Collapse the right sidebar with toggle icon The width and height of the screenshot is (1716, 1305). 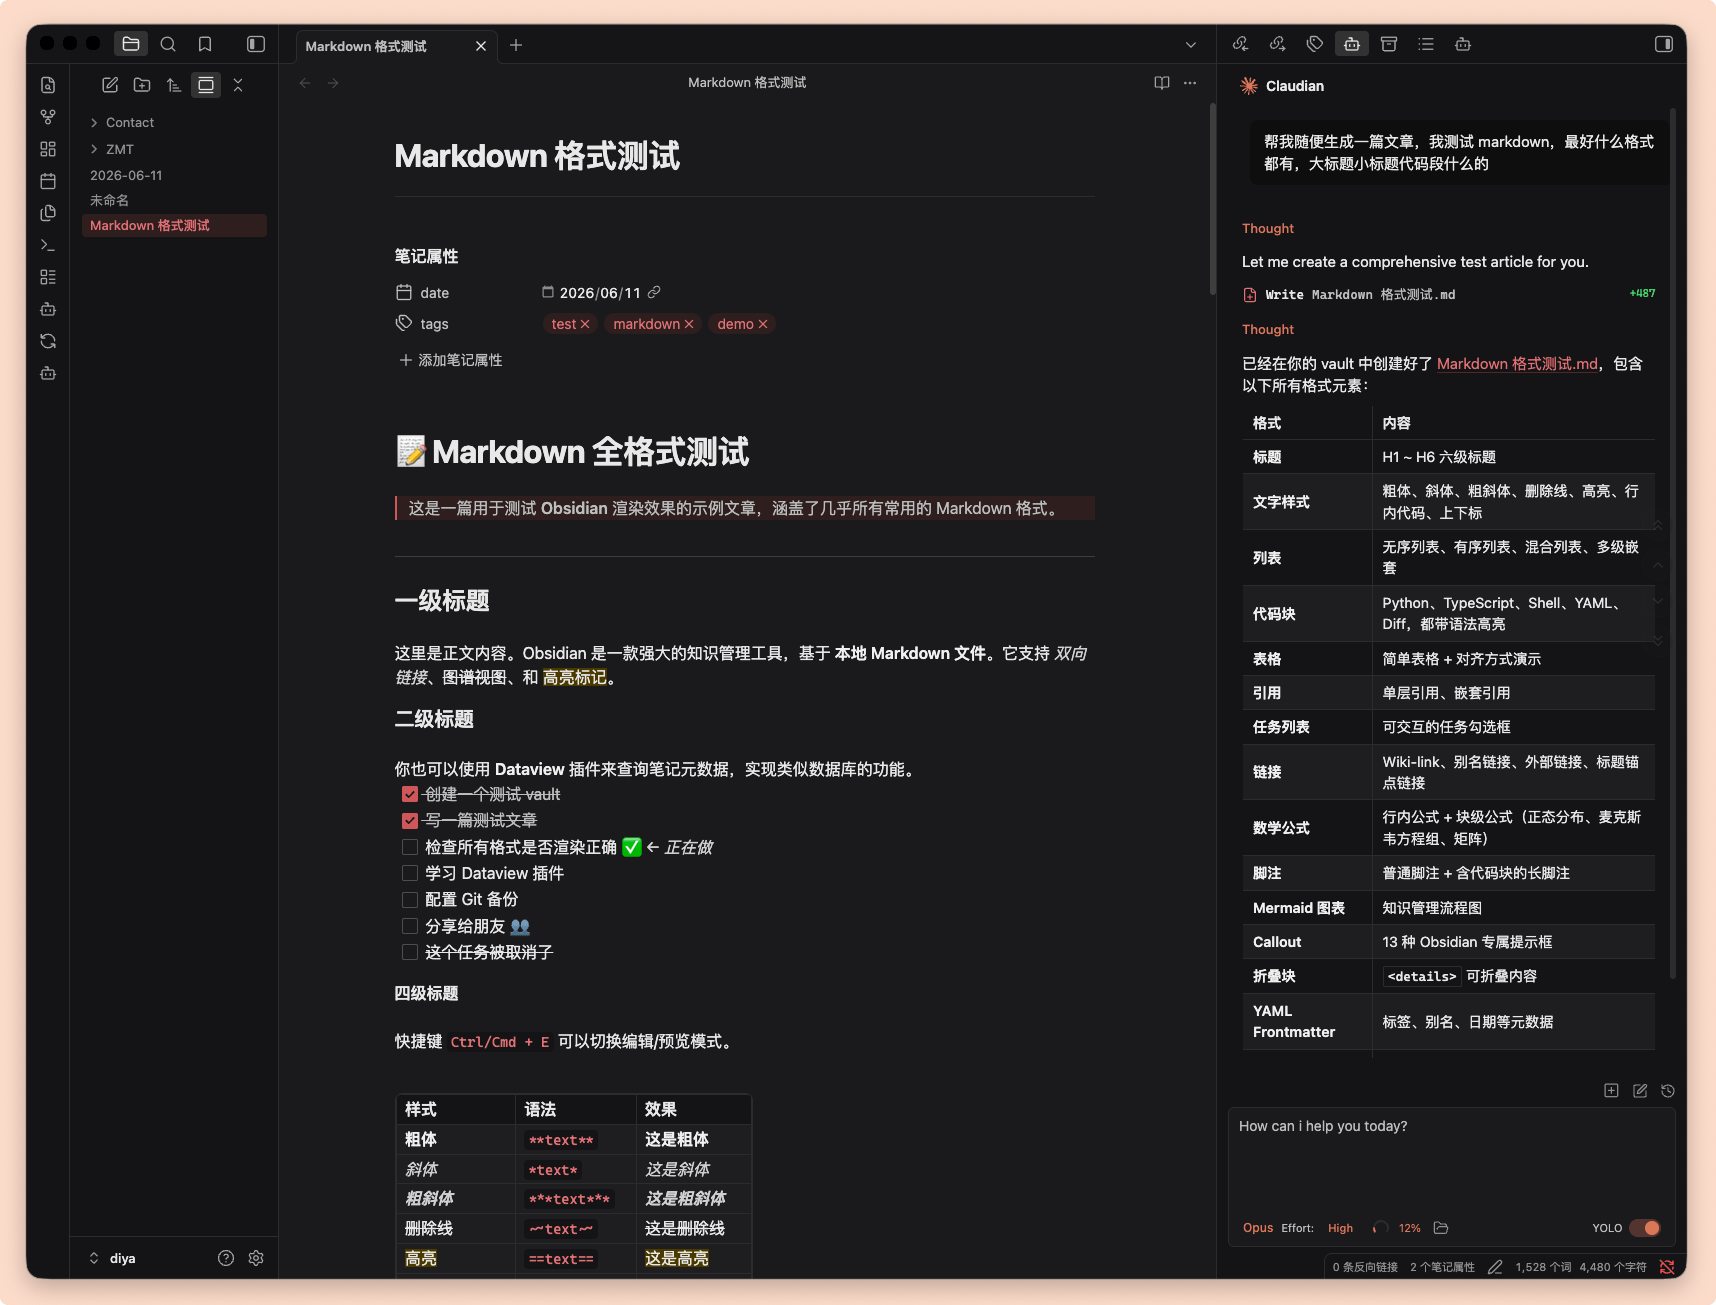pyautogui.click(x=1664, y=44)
